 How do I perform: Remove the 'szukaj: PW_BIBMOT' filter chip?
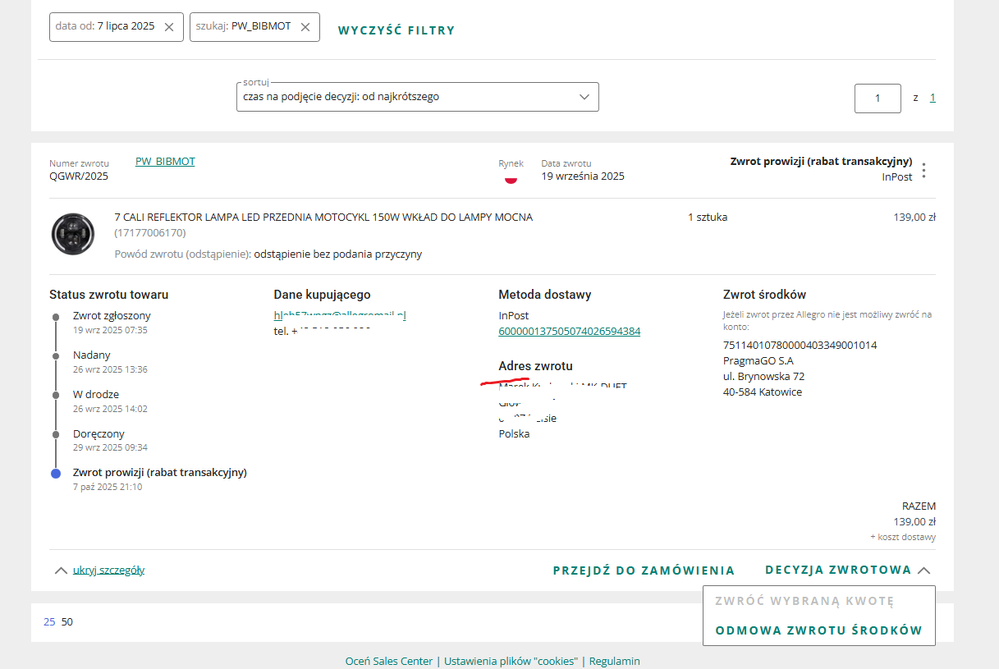(305, 27)
